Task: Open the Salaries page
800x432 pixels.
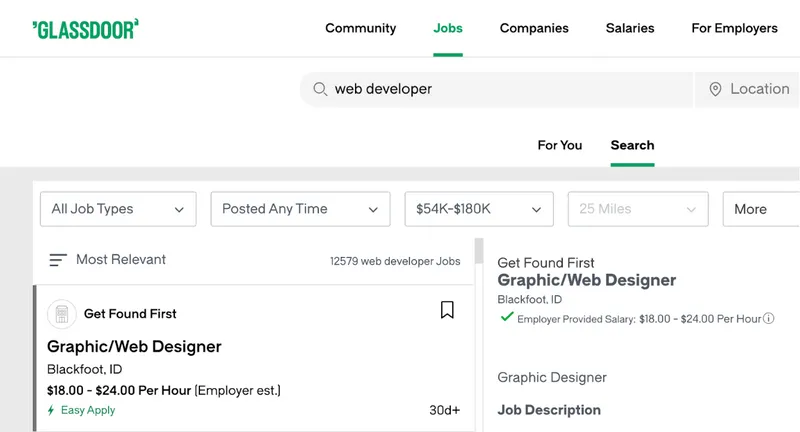Action: pos(630,28)
